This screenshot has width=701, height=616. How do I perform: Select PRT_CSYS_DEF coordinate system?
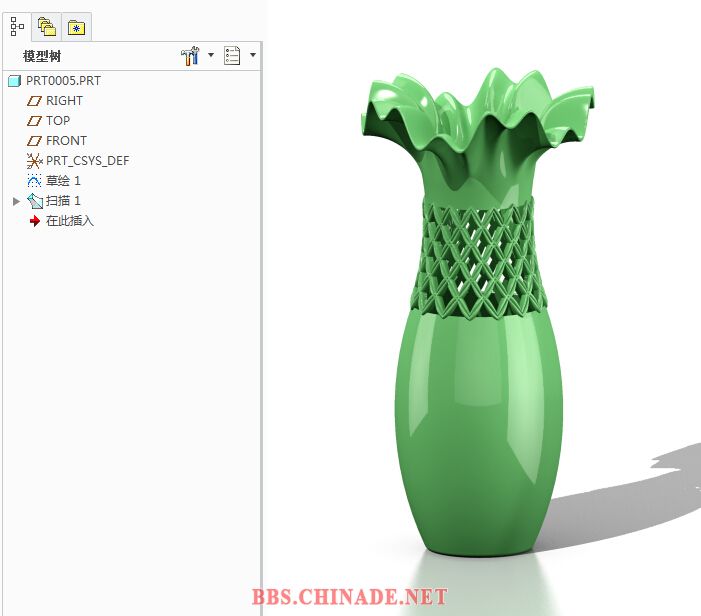tap(88, 160)
